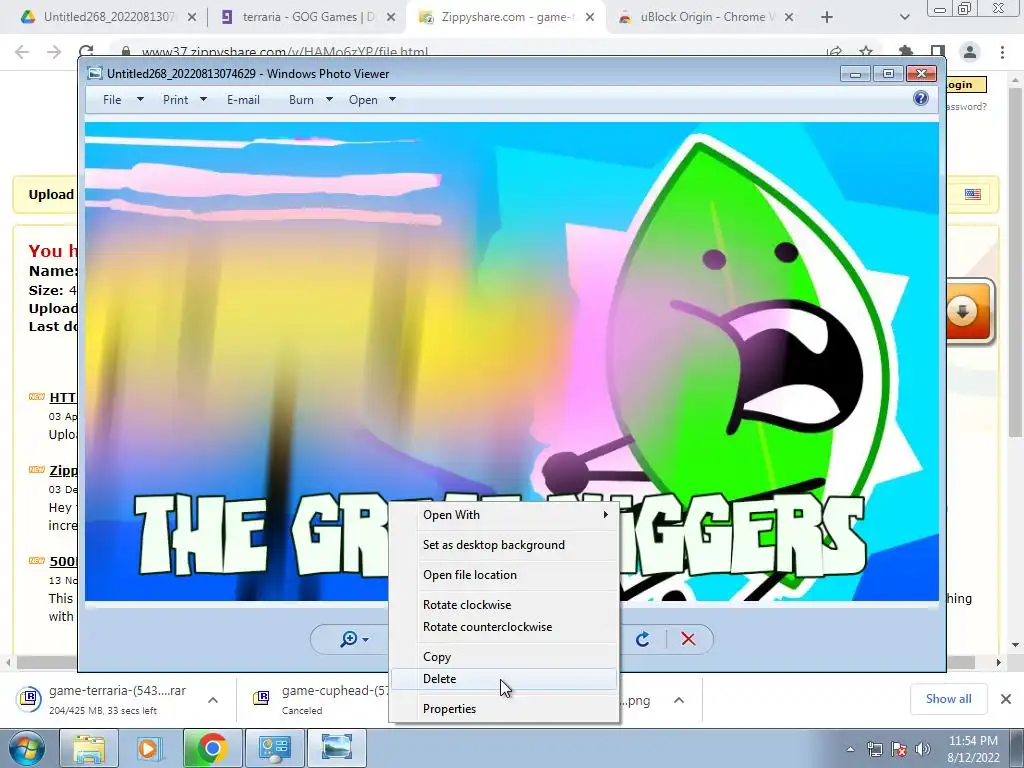Switch to the uBlock Origin tab
The width and height of the screenshot is (1024, 768).
coord(704,17)
